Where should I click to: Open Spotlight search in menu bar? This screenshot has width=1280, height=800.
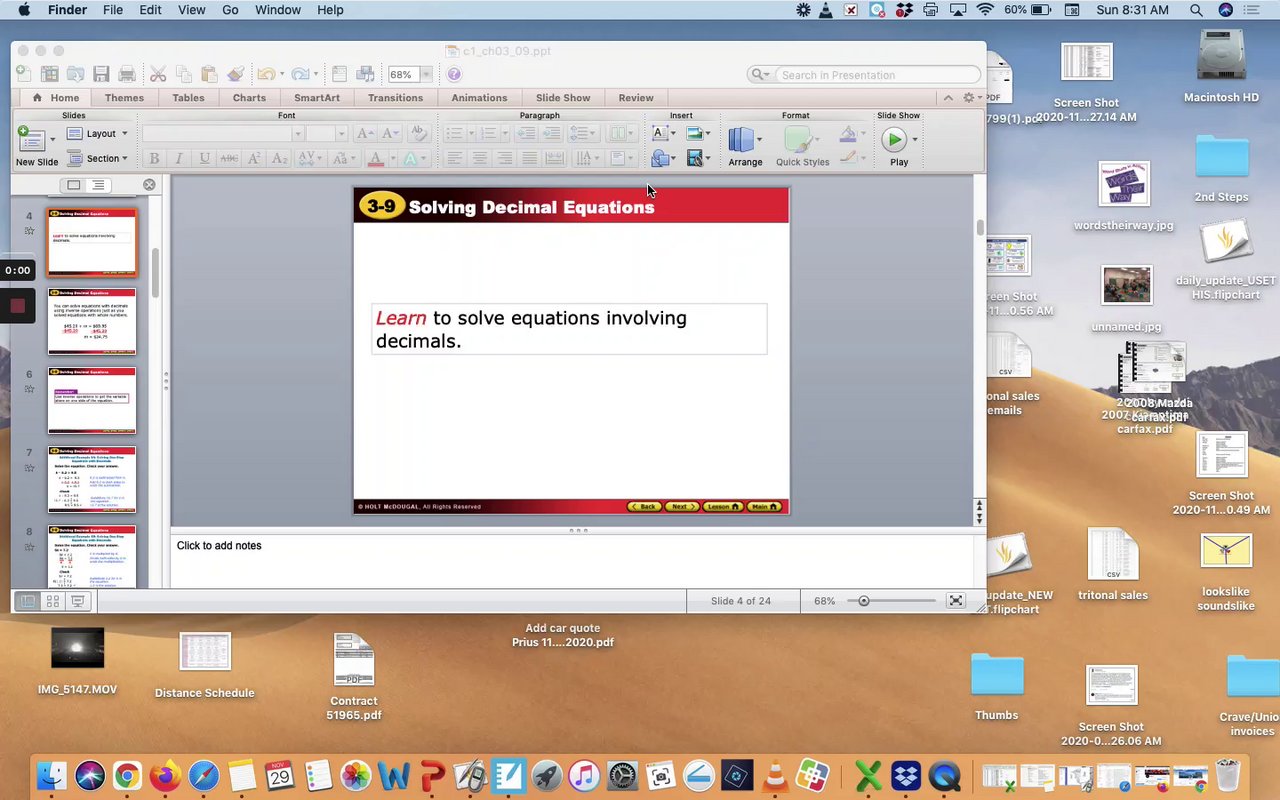pos(1196,10)
